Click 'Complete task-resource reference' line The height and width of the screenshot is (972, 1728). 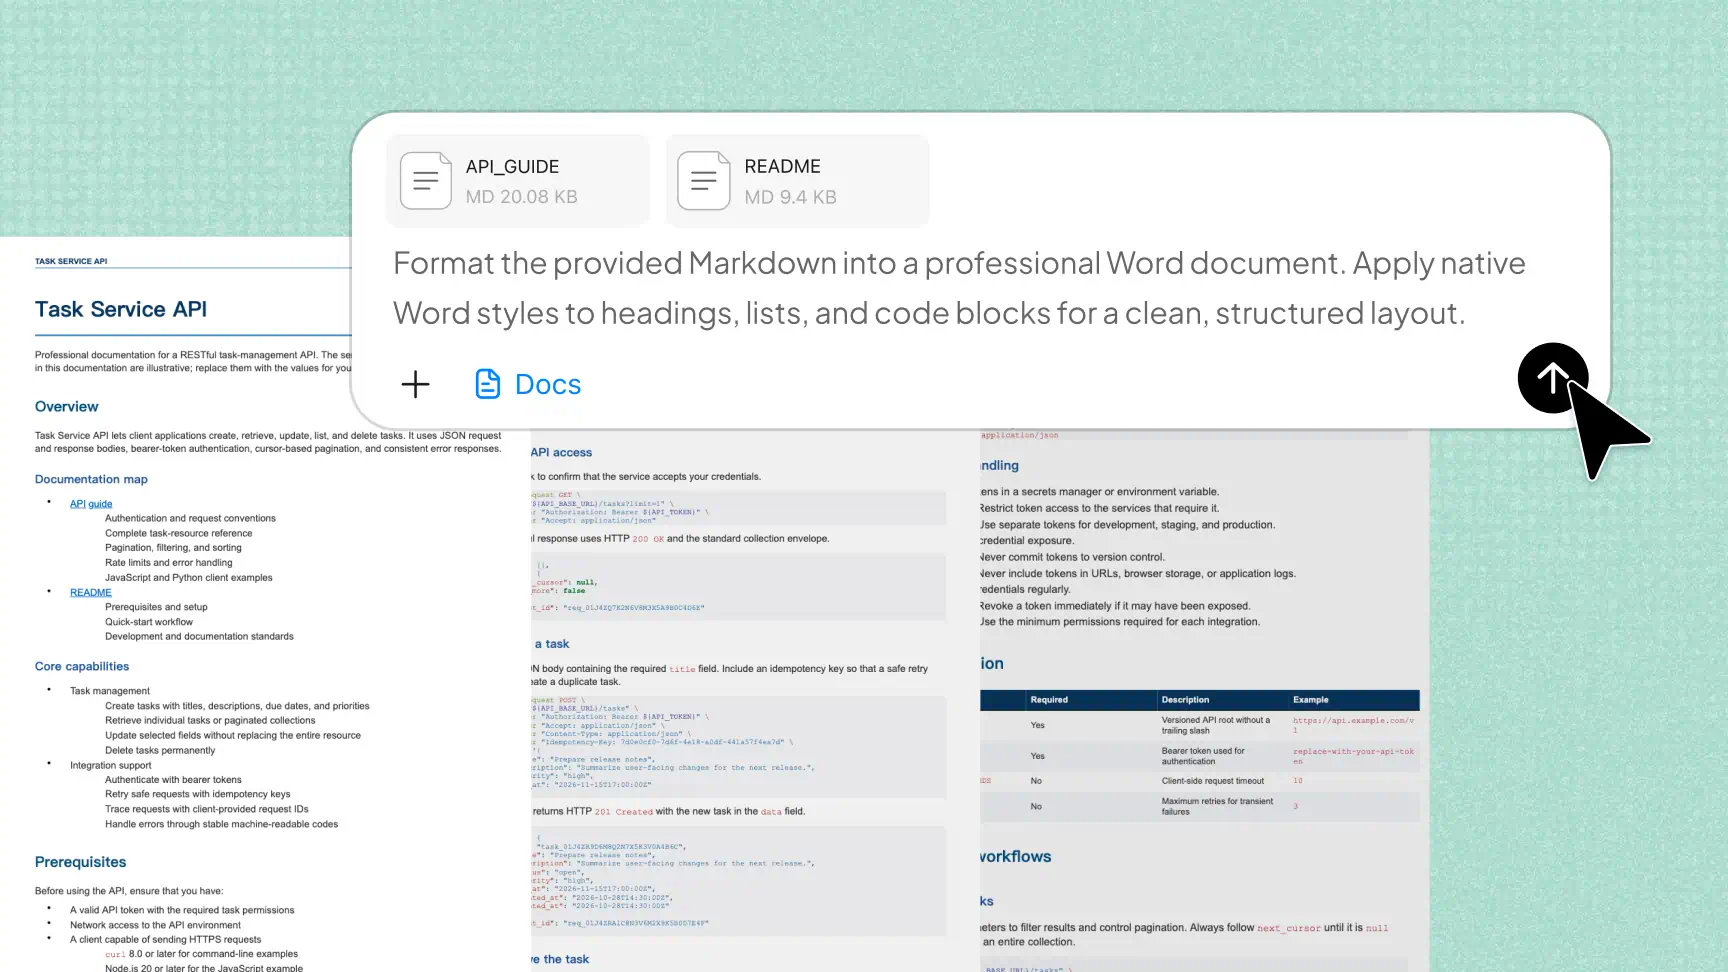coord(179,533)
